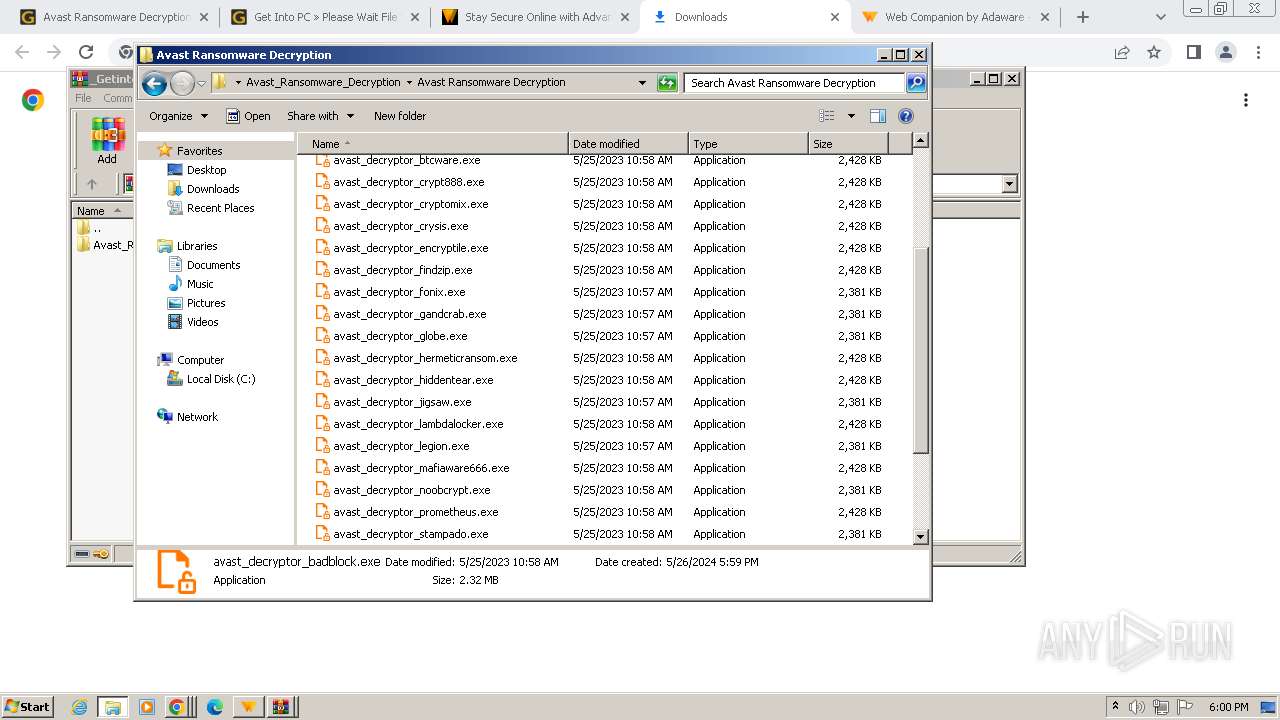The width and height of the screenshot is (1280, 720).
Task: Open a new Chrome tab
Action: click(1082, 17)
